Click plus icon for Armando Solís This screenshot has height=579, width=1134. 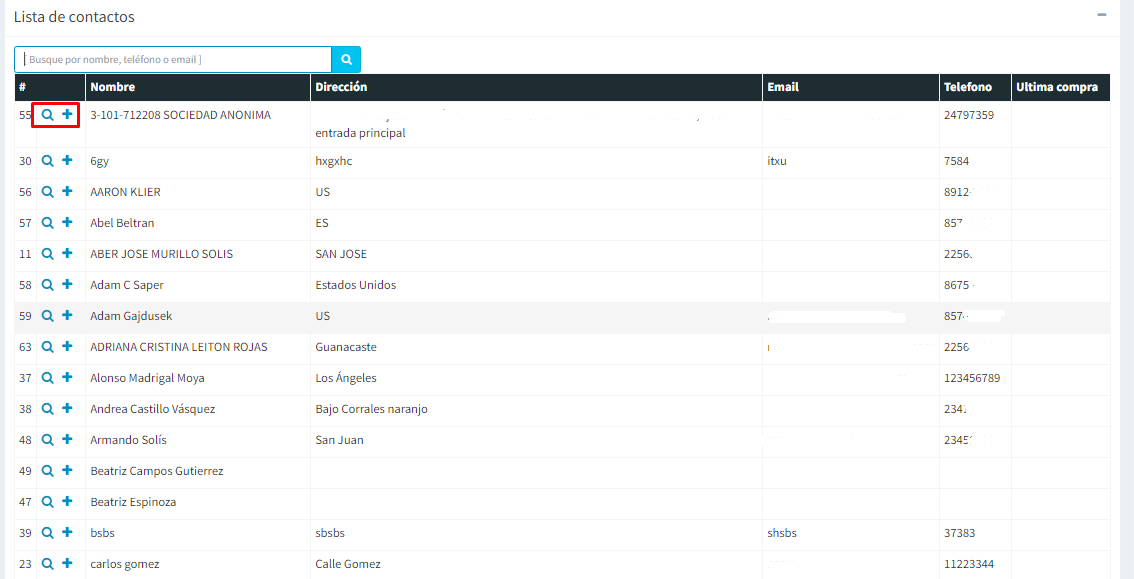(x=67, y=439)
